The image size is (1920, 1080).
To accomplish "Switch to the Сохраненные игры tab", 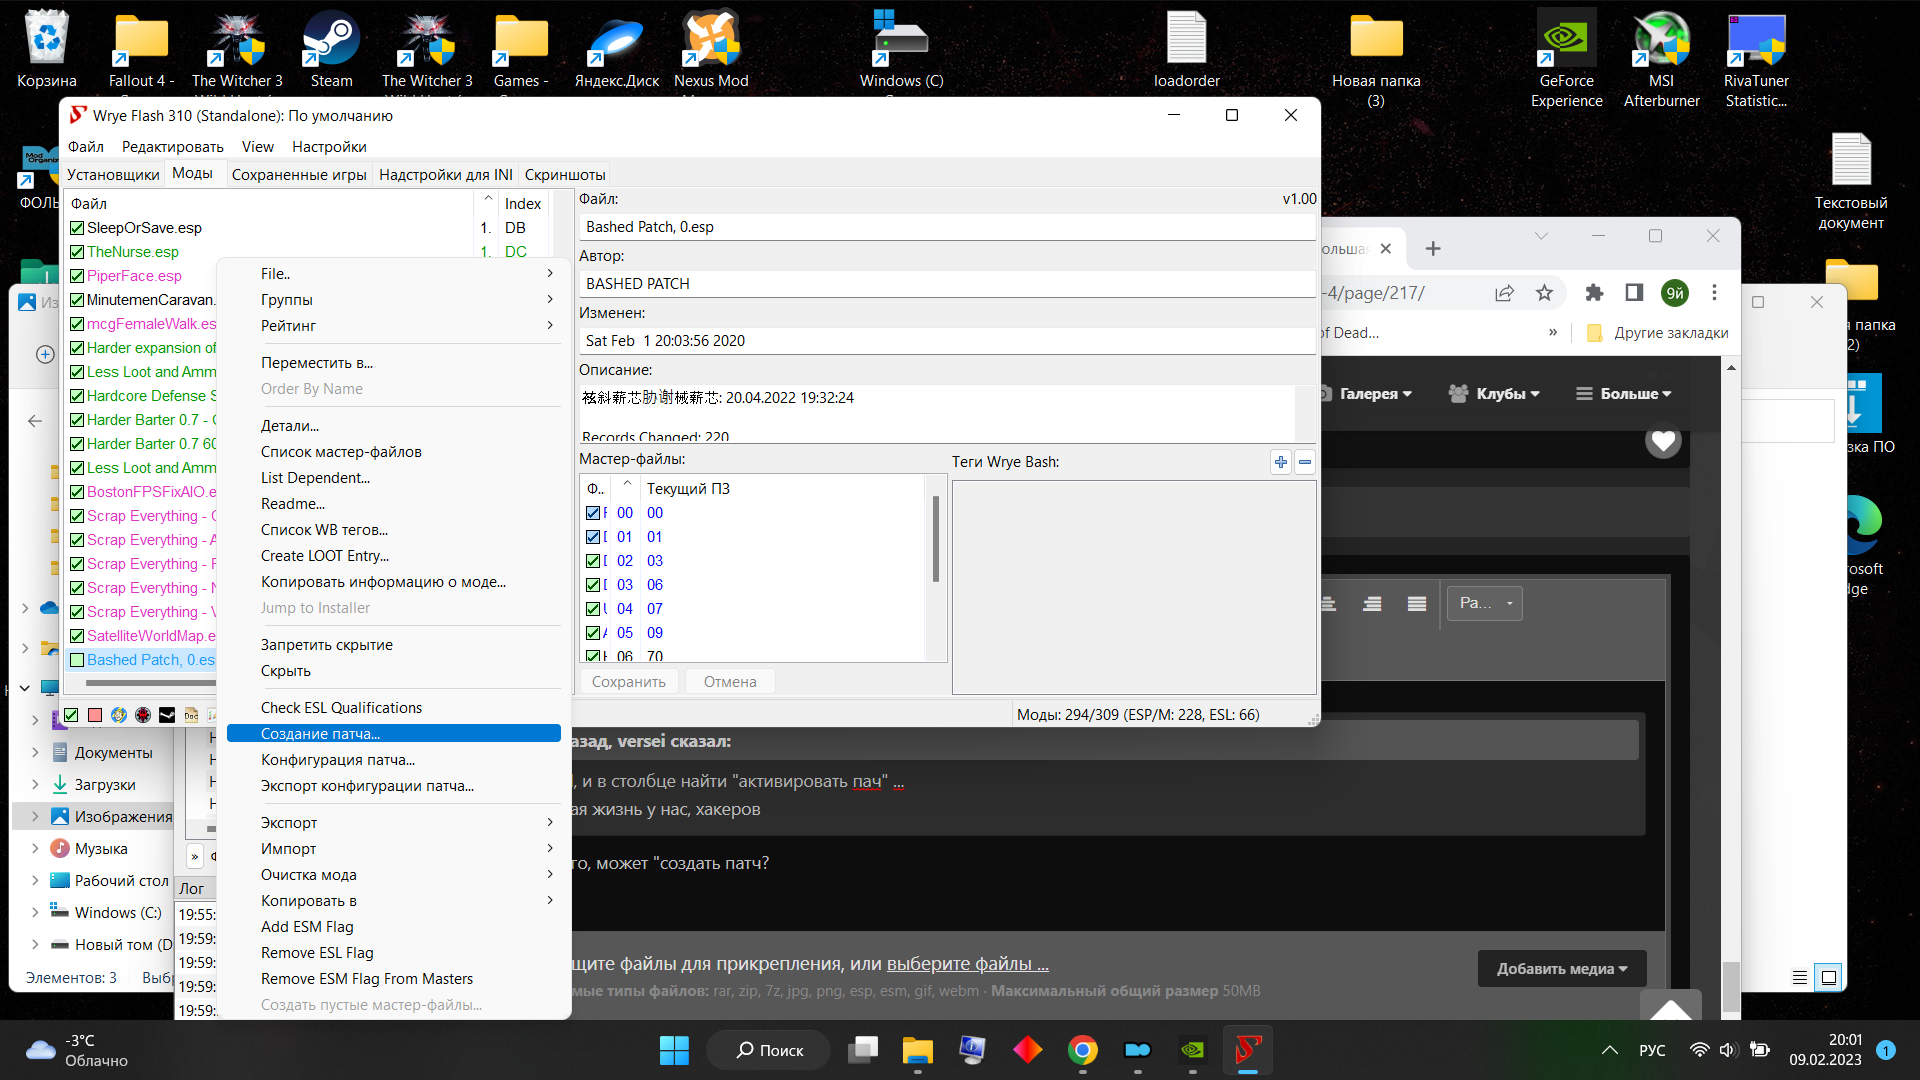I will point(299,175).
